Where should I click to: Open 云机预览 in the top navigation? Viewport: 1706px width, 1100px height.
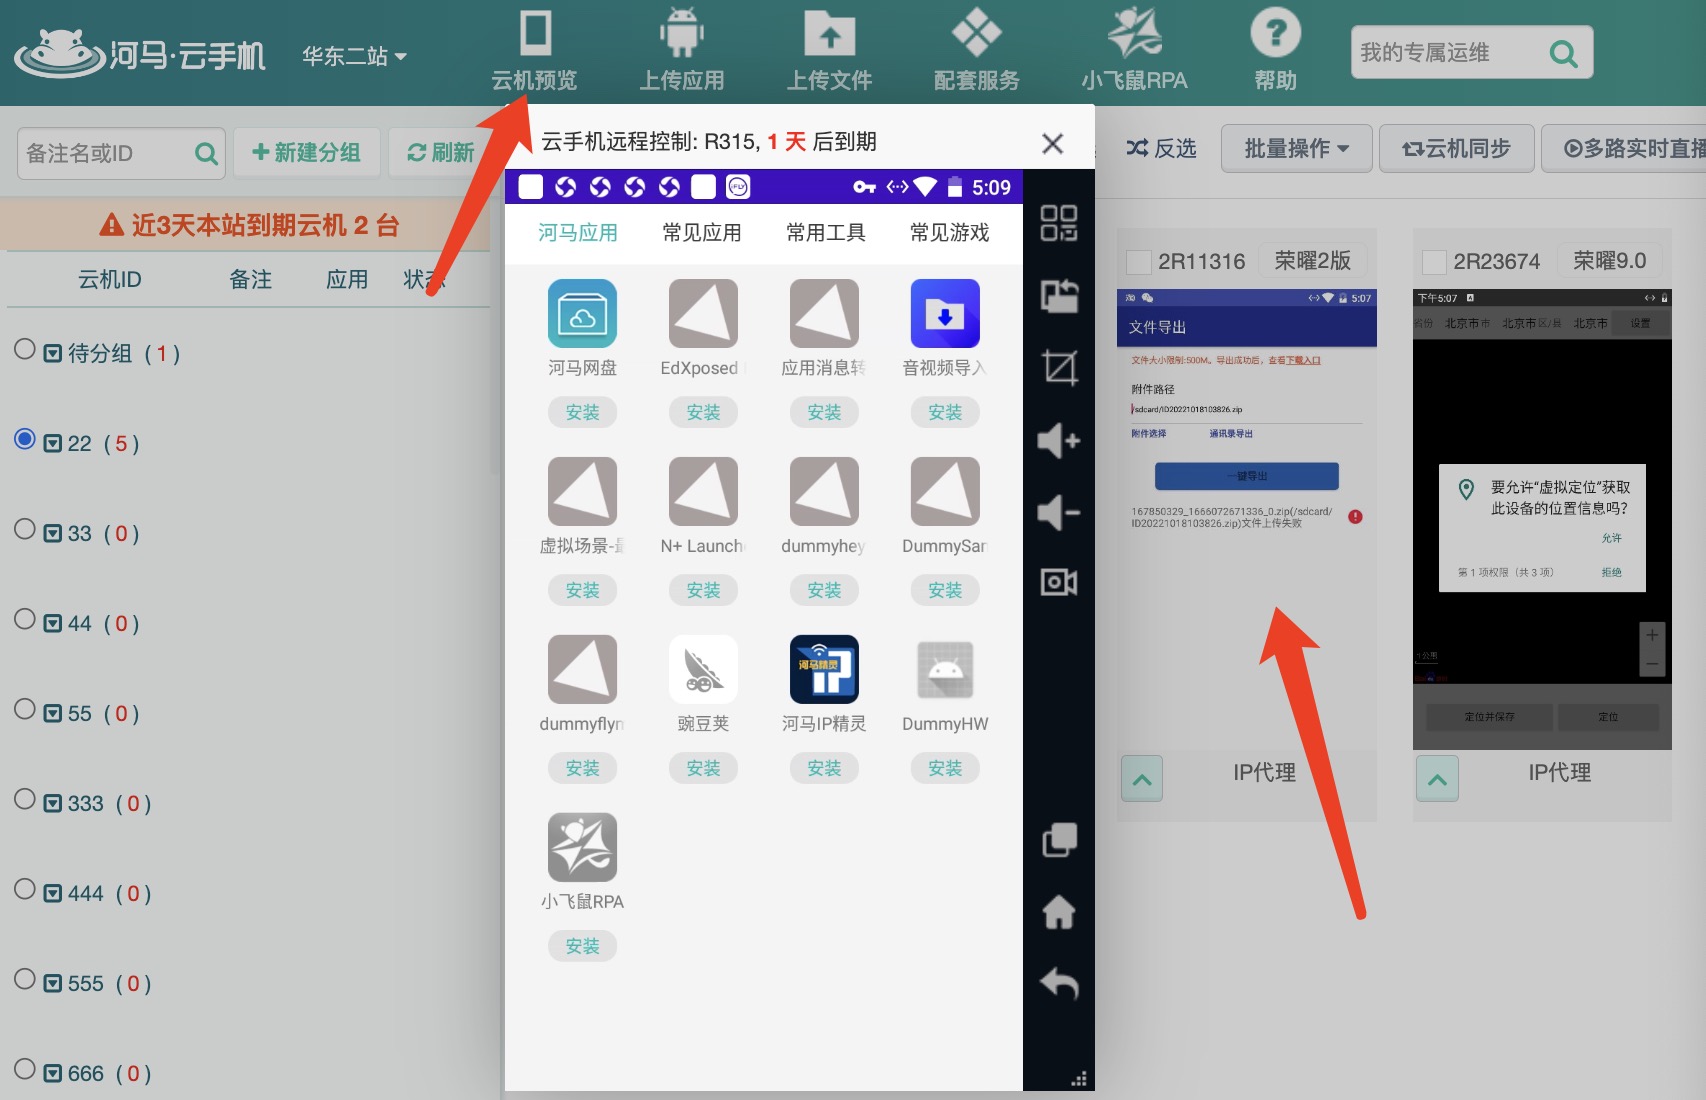pos(534,52)
